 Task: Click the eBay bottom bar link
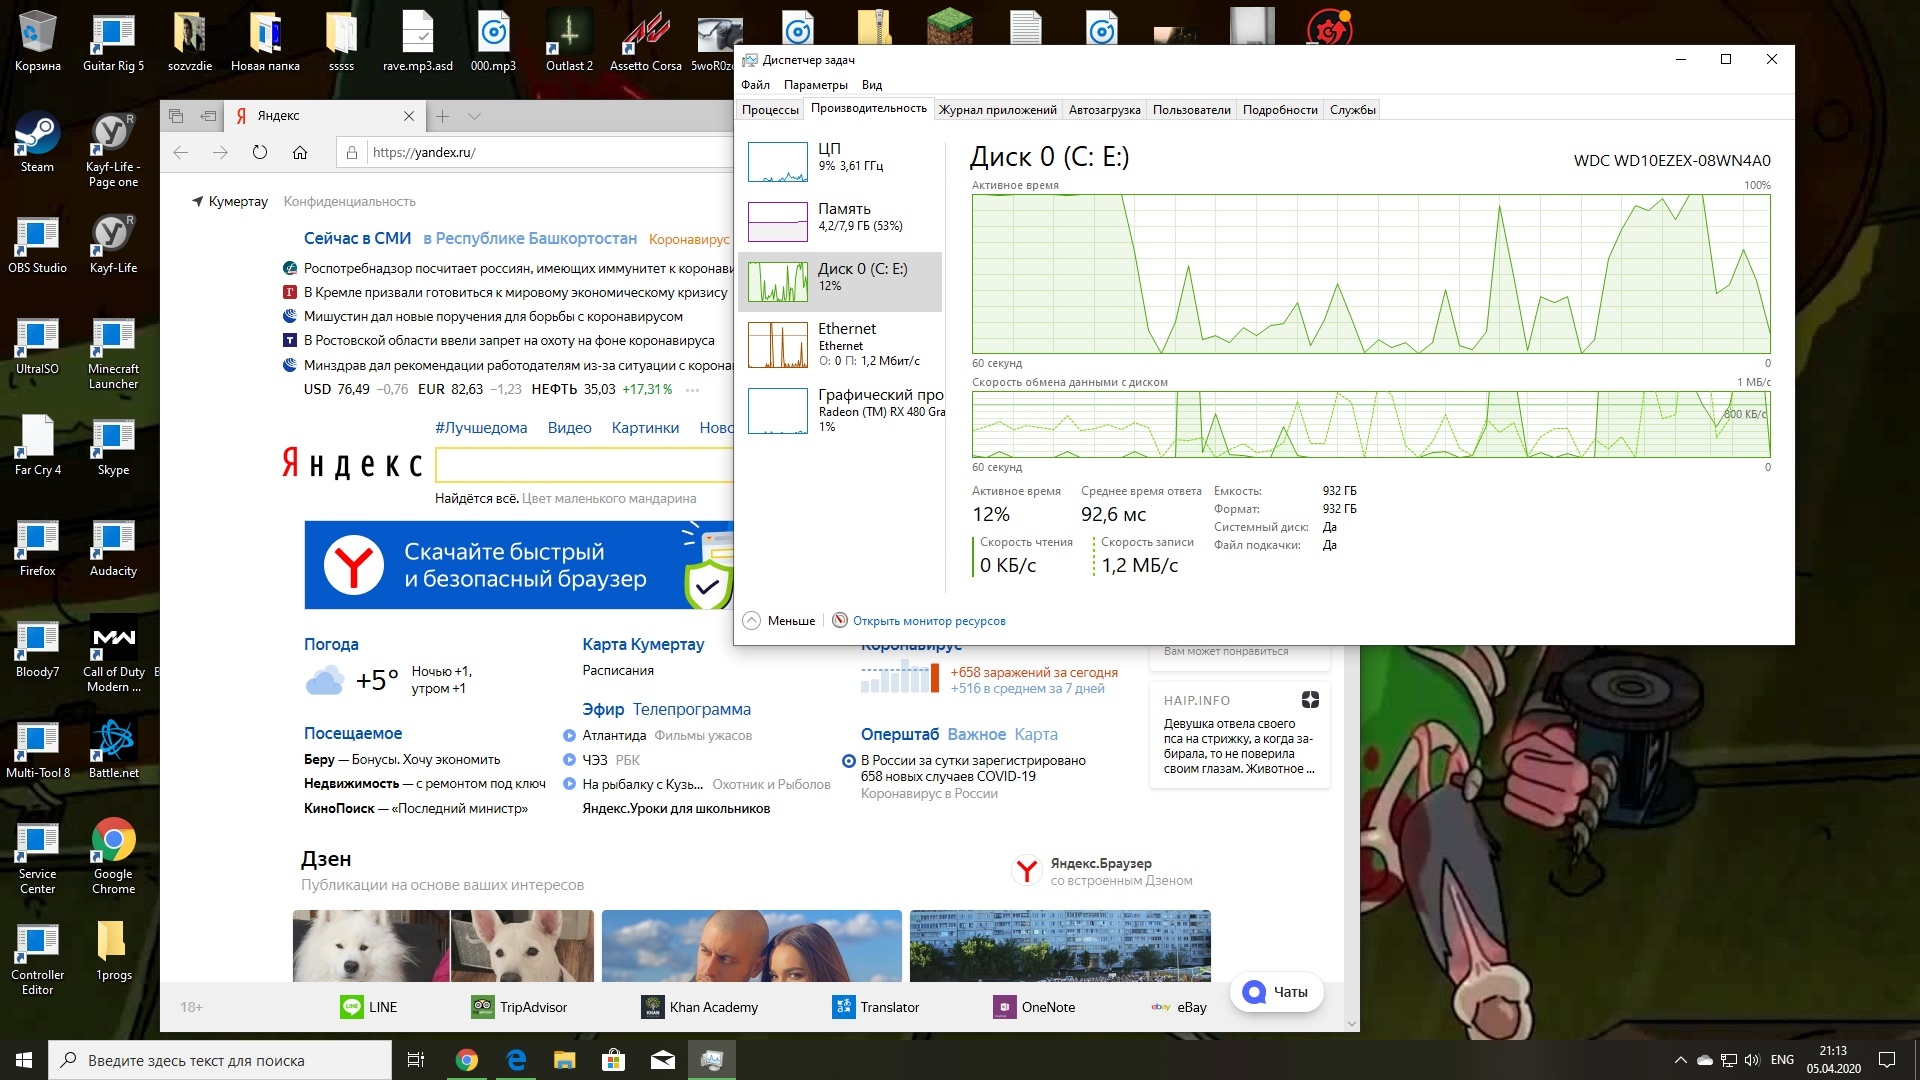point(1179,1007)
